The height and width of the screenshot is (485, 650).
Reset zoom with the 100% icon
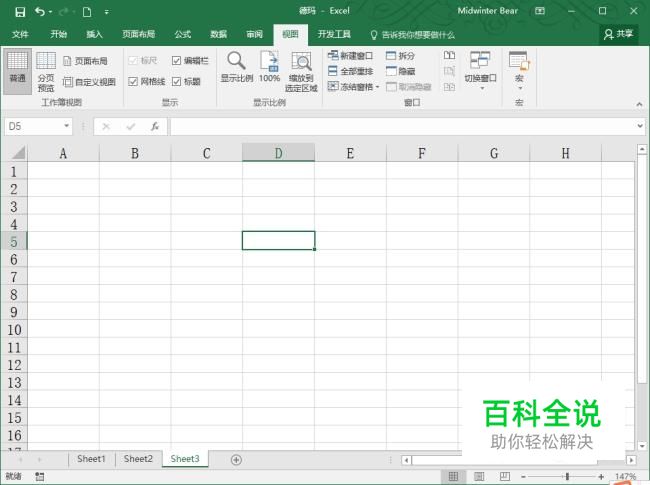269,67
